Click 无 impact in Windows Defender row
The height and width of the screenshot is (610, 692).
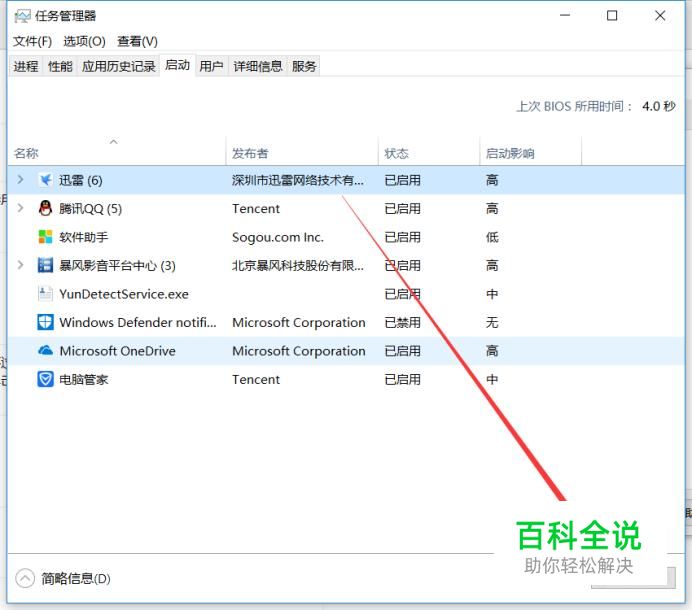click(492, 322)
